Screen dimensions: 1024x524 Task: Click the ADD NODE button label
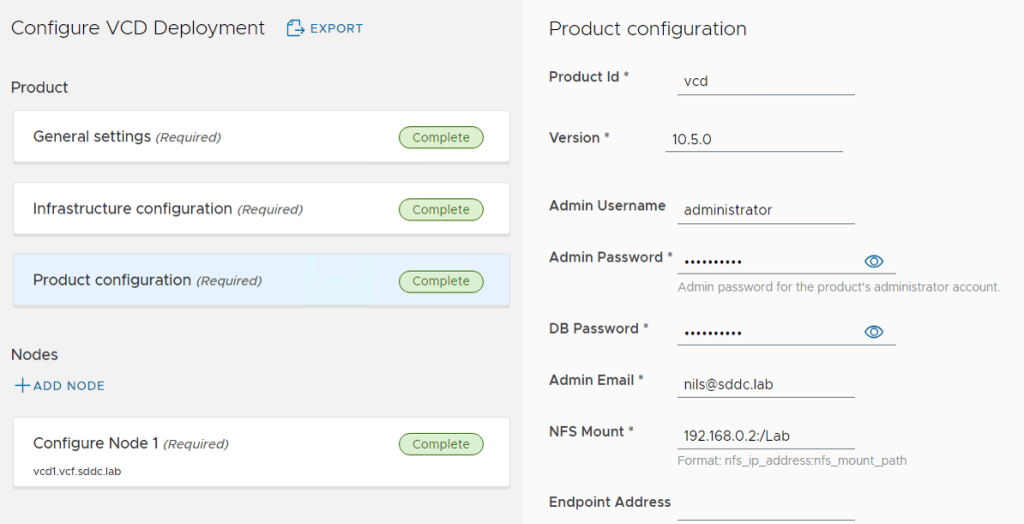69,386
